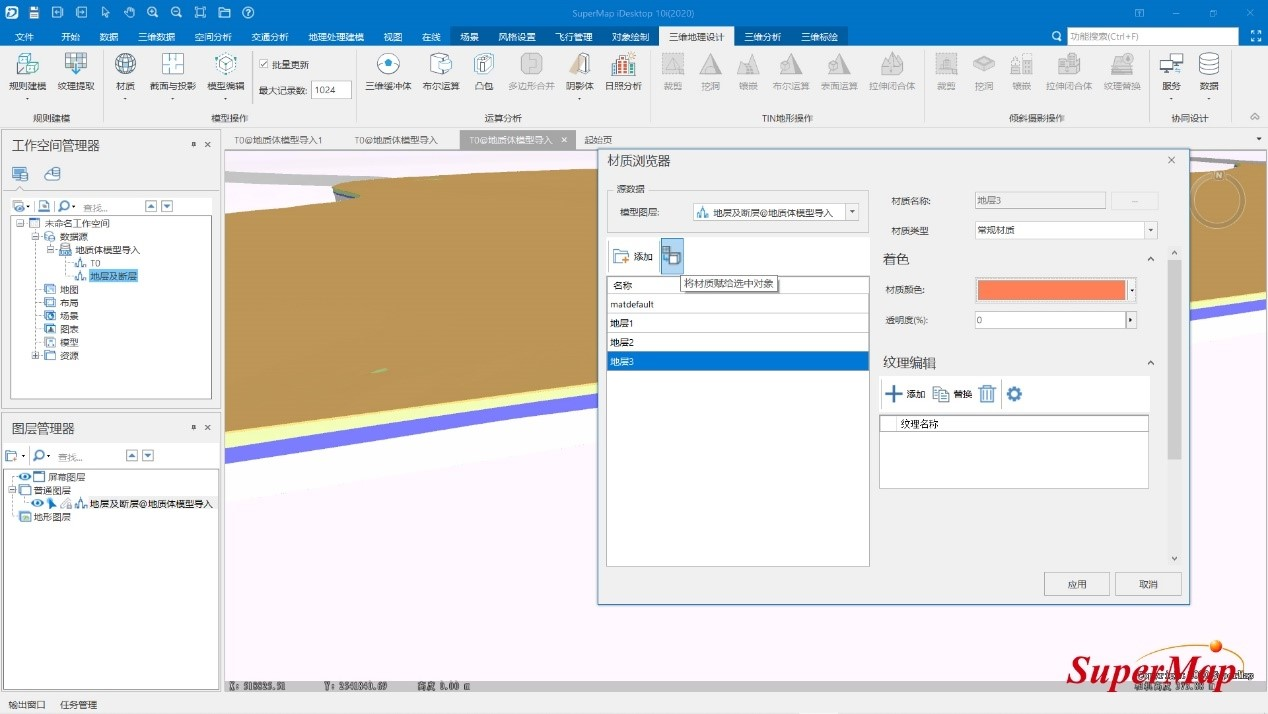Run 三维缓冲体 analysis
Image resolution: width=1268 pixels, height=714 pixels.
point(388,72)
